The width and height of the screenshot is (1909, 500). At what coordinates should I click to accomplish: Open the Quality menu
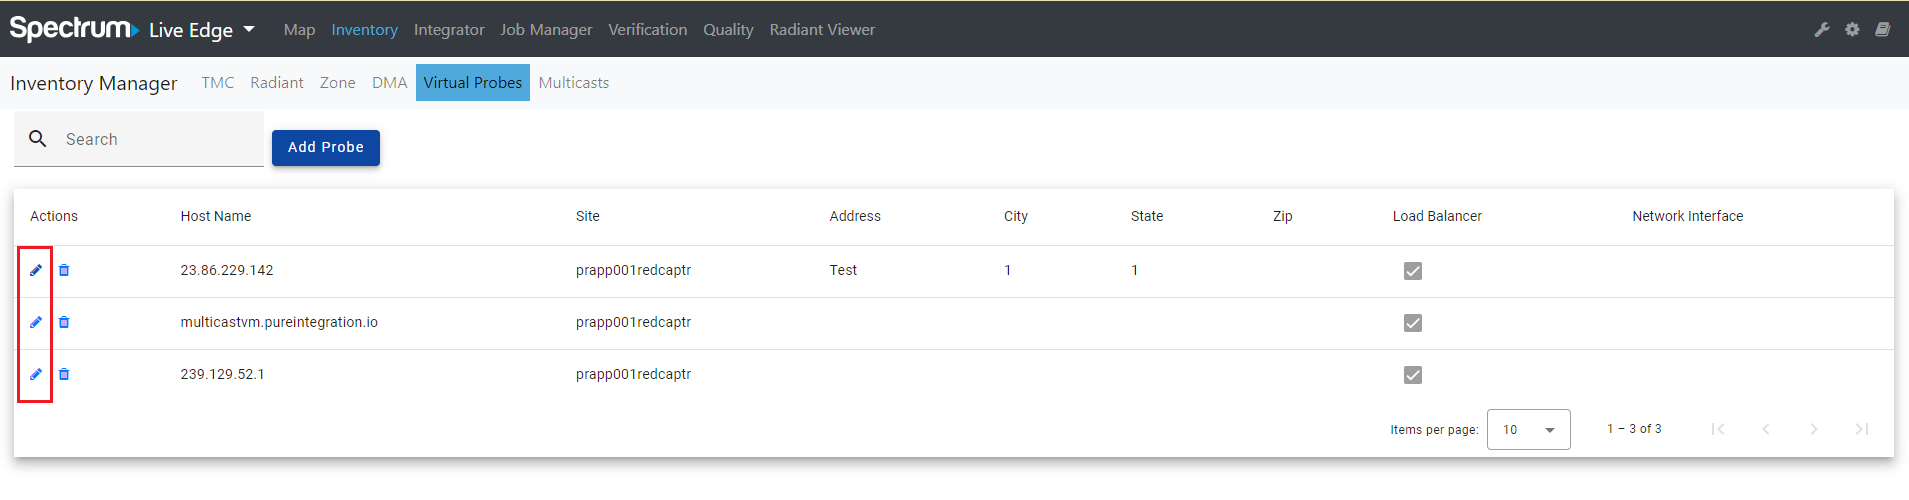point(728,30)
